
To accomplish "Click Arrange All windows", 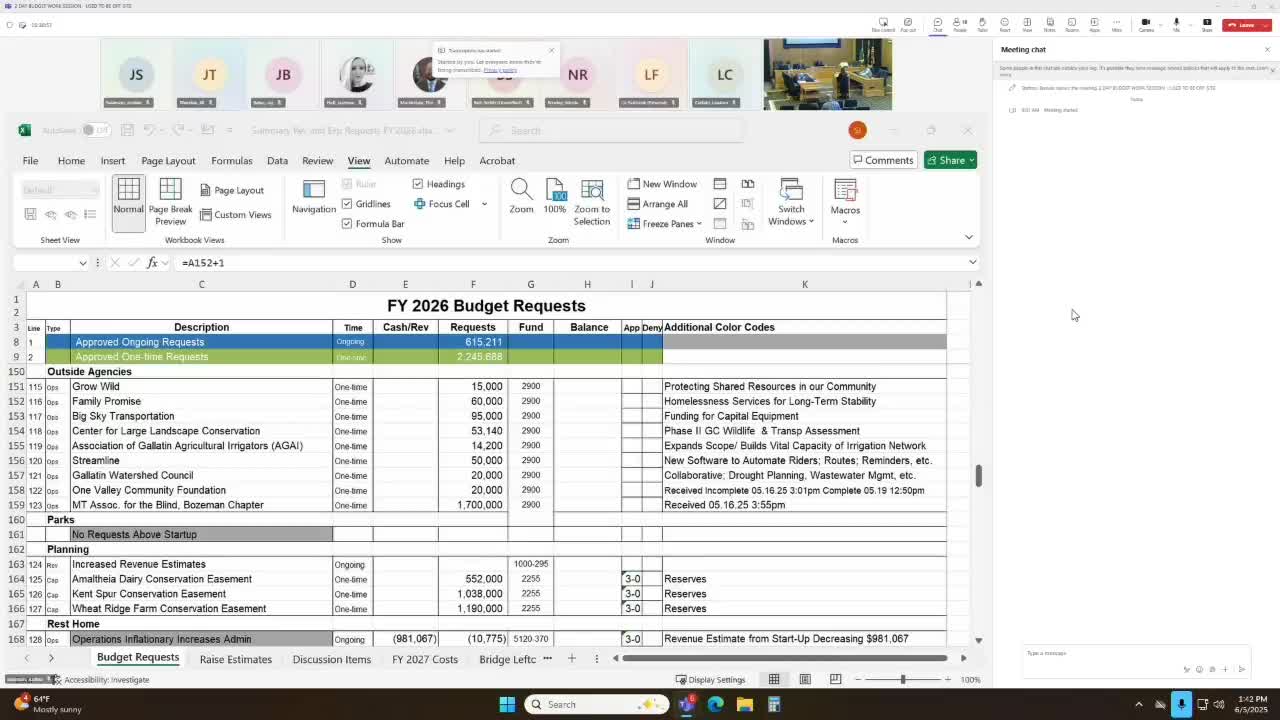I will 657,204.
